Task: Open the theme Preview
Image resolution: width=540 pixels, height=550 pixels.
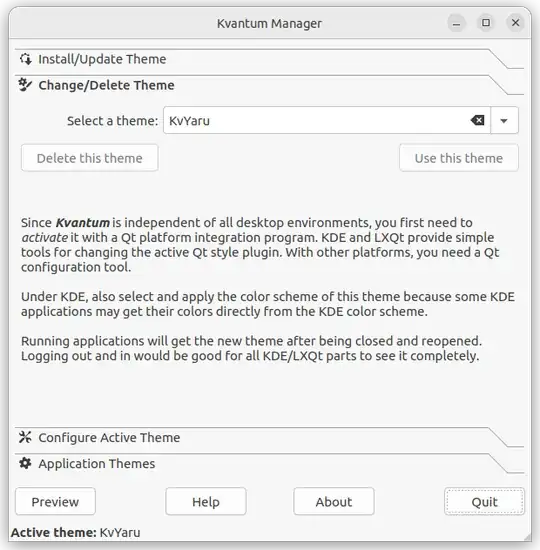Action: (x=55, y=502)
